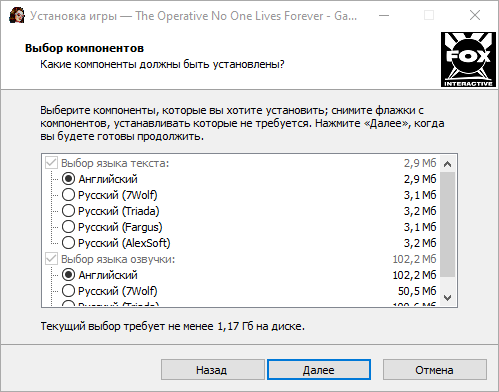Click the scrollbar track below the thumb
This screenshot has width=499, height=392.
[447, 283]
